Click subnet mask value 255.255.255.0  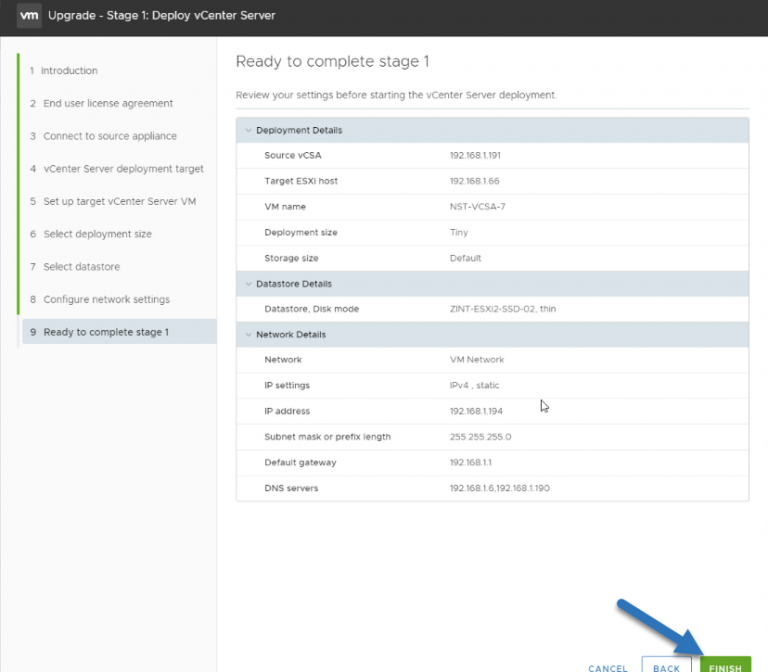480,437
